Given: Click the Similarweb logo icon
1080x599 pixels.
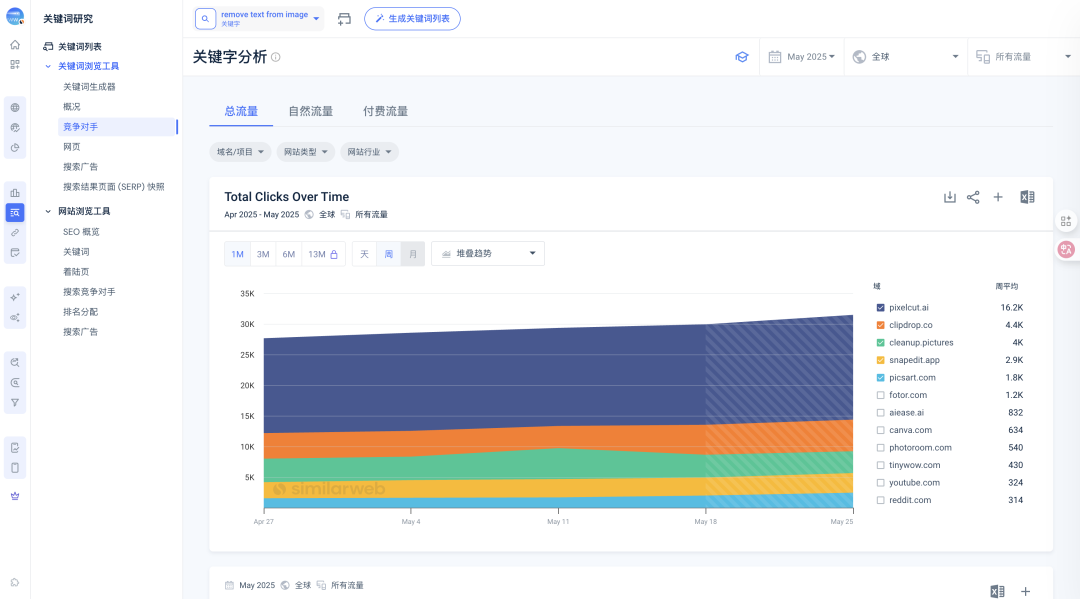Looking at the screenshot, I should click(14, 17).
